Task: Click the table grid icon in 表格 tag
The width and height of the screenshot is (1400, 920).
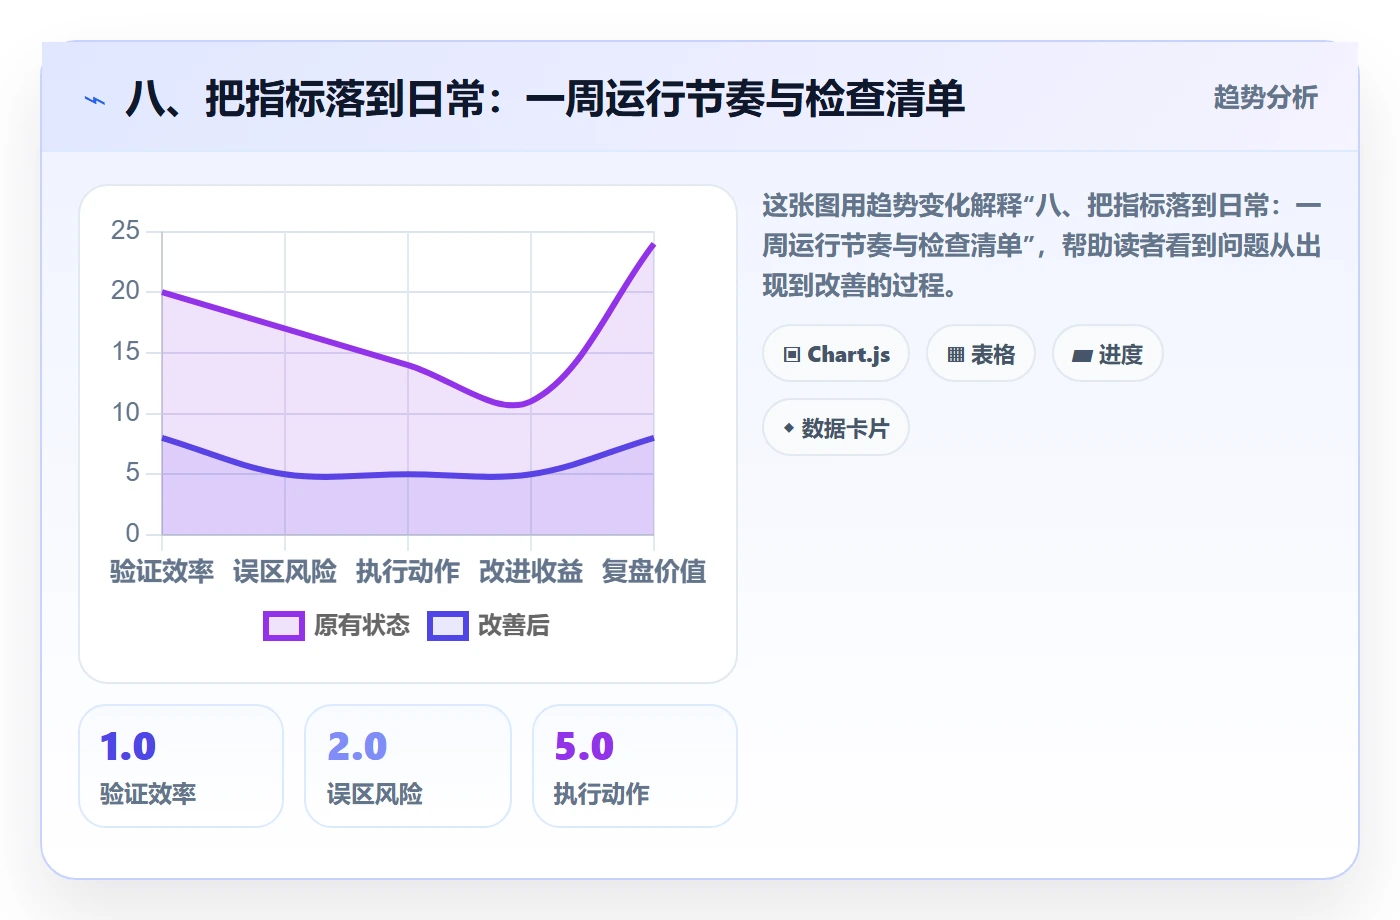Action: coord(956,355)
